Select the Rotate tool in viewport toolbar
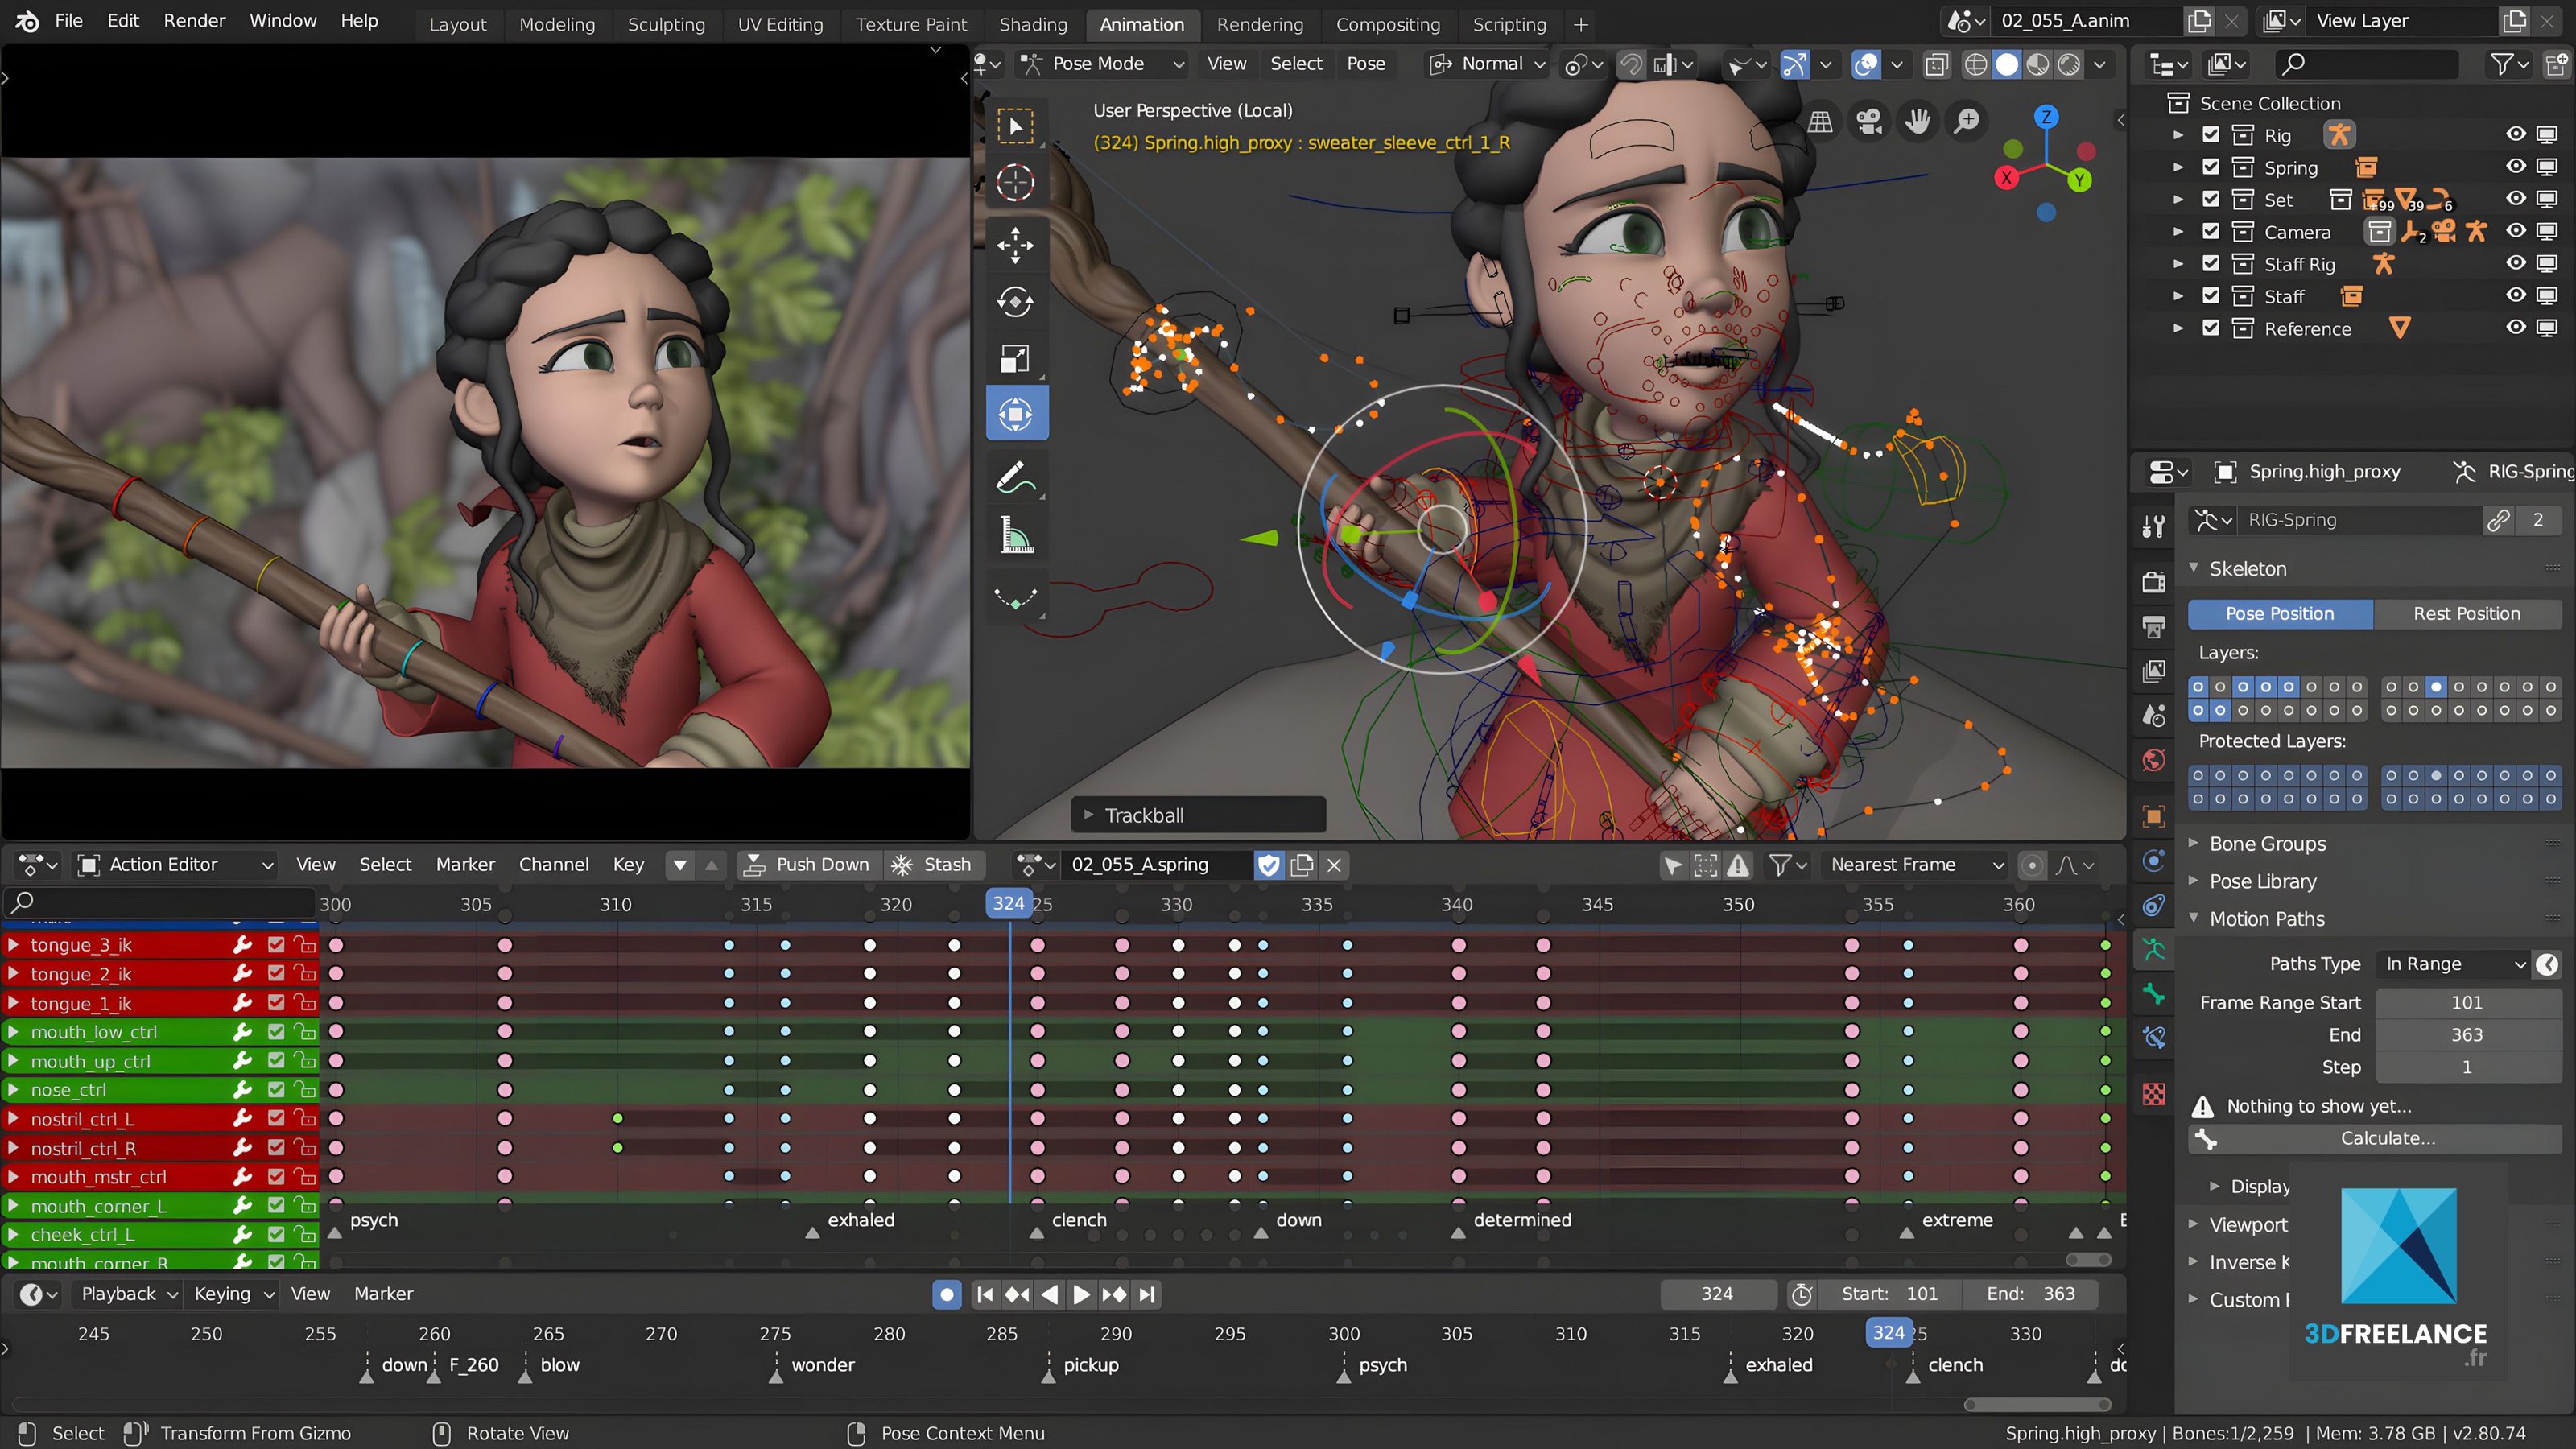 point(1015,301)
